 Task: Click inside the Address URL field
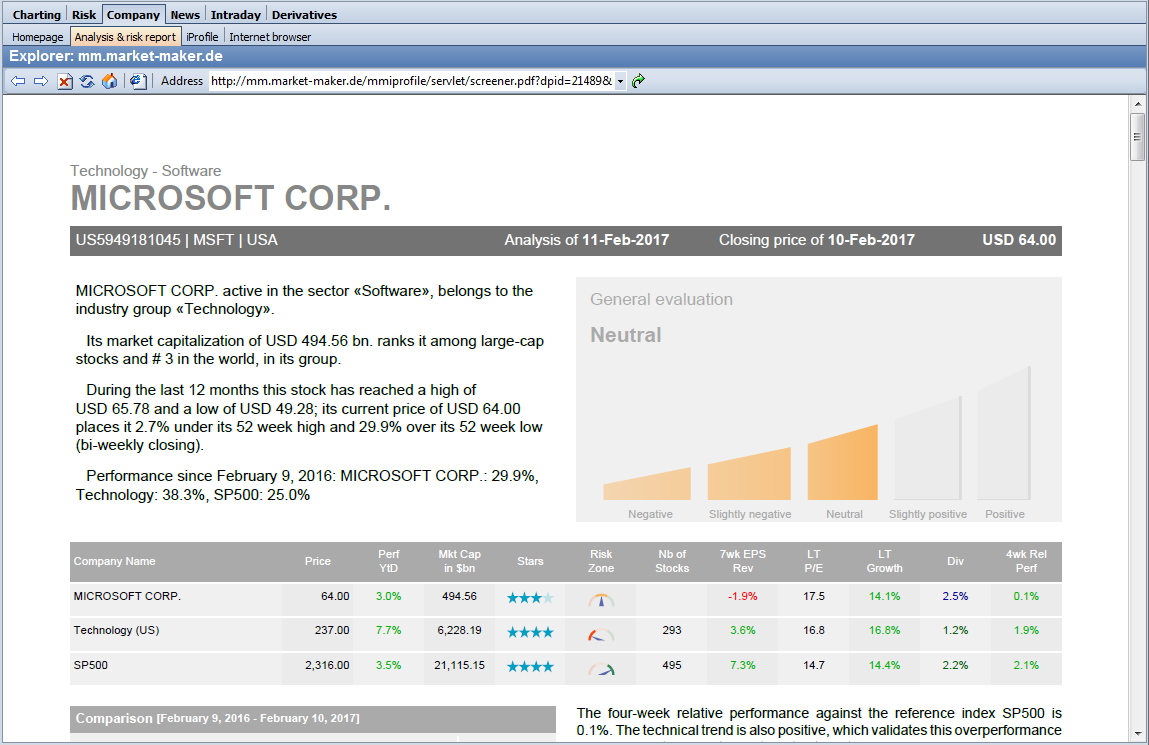point(410,81)
